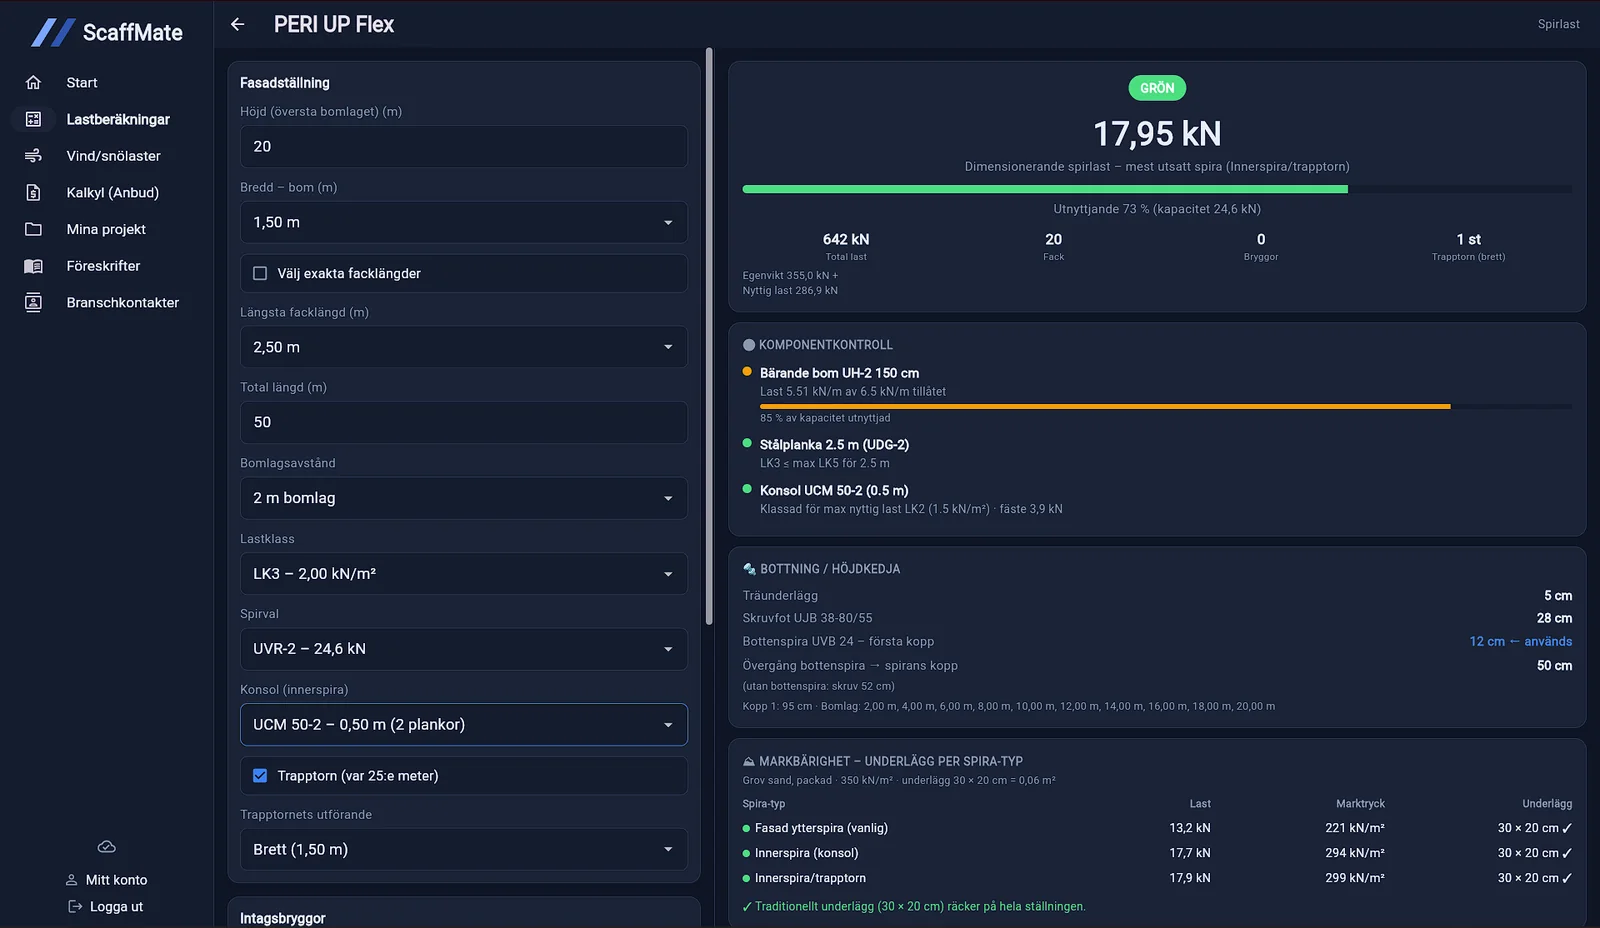Uncheck the Trapptorn (var 25:e meter) checkbox

[260, 775]
